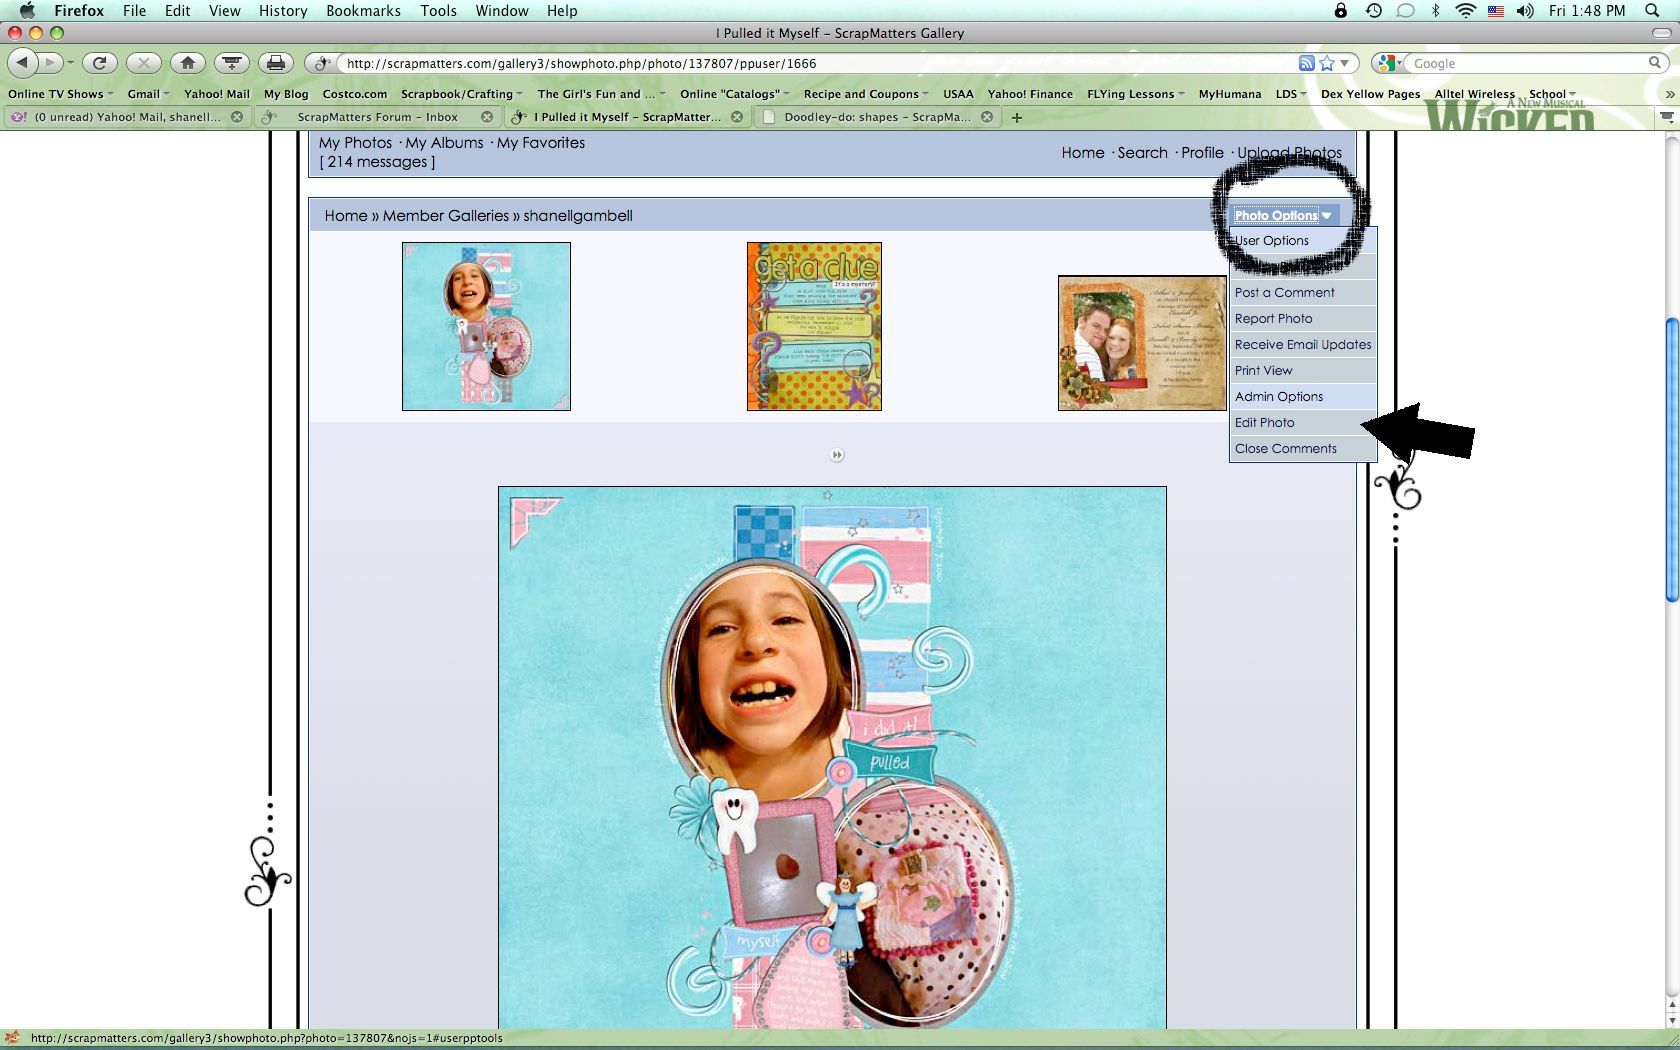Click the Time Machine menu bar icon
Image resolution: width=1680 pixels, height=1050 pixels.
(x=1373, y=10)
